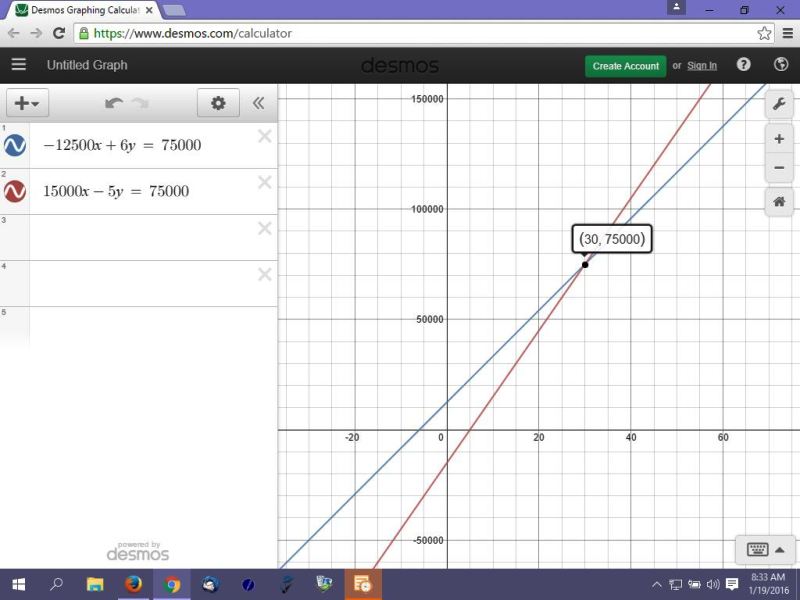The image size is (800, 600).
Task: Rename the Untitled Graph title
Action: 87,65
